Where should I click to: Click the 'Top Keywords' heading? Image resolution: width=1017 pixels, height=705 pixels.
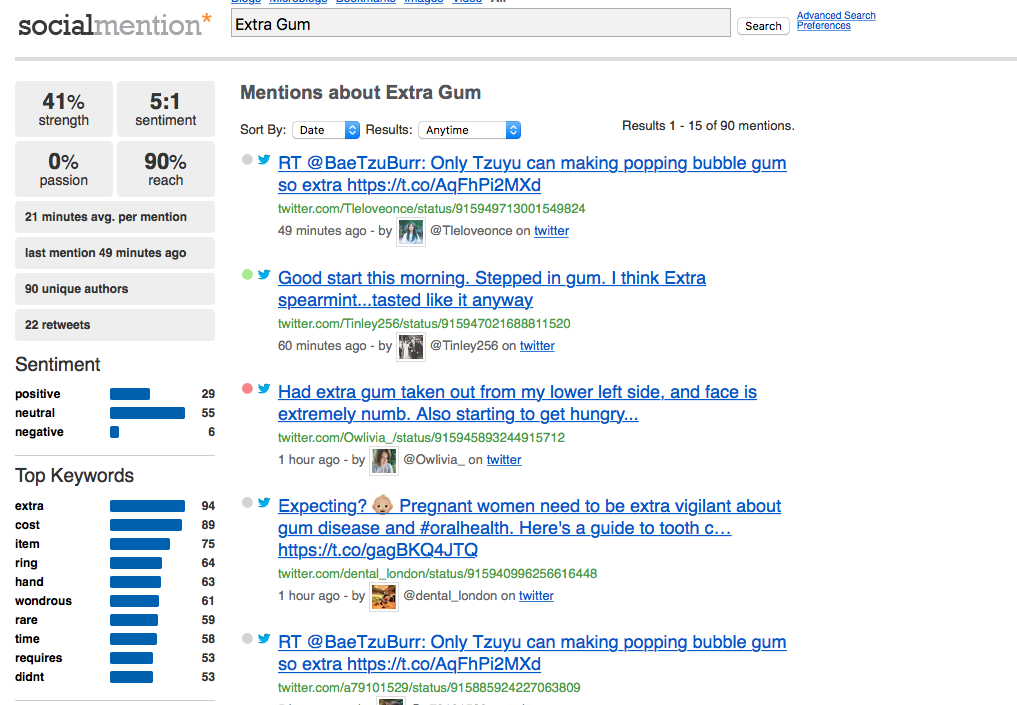(75, 476)
